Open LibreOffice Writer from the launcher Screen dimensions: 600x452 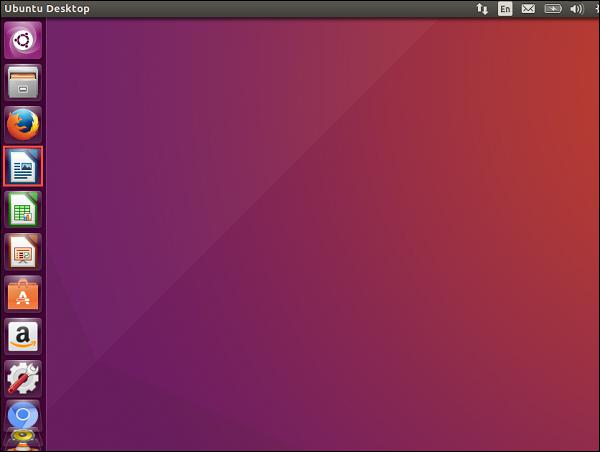tap(23, 166)
